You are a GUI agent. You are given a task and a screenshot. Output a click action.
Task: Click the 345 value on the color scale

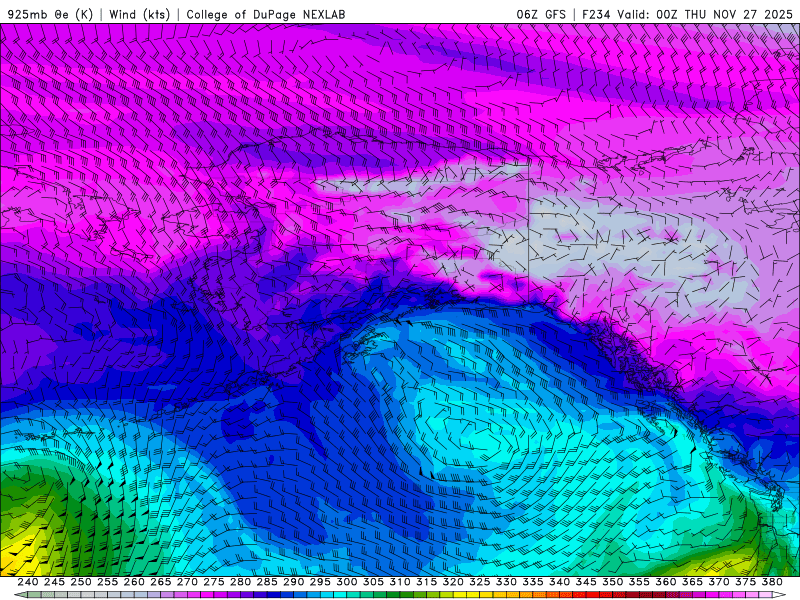(x=586, y=582)
